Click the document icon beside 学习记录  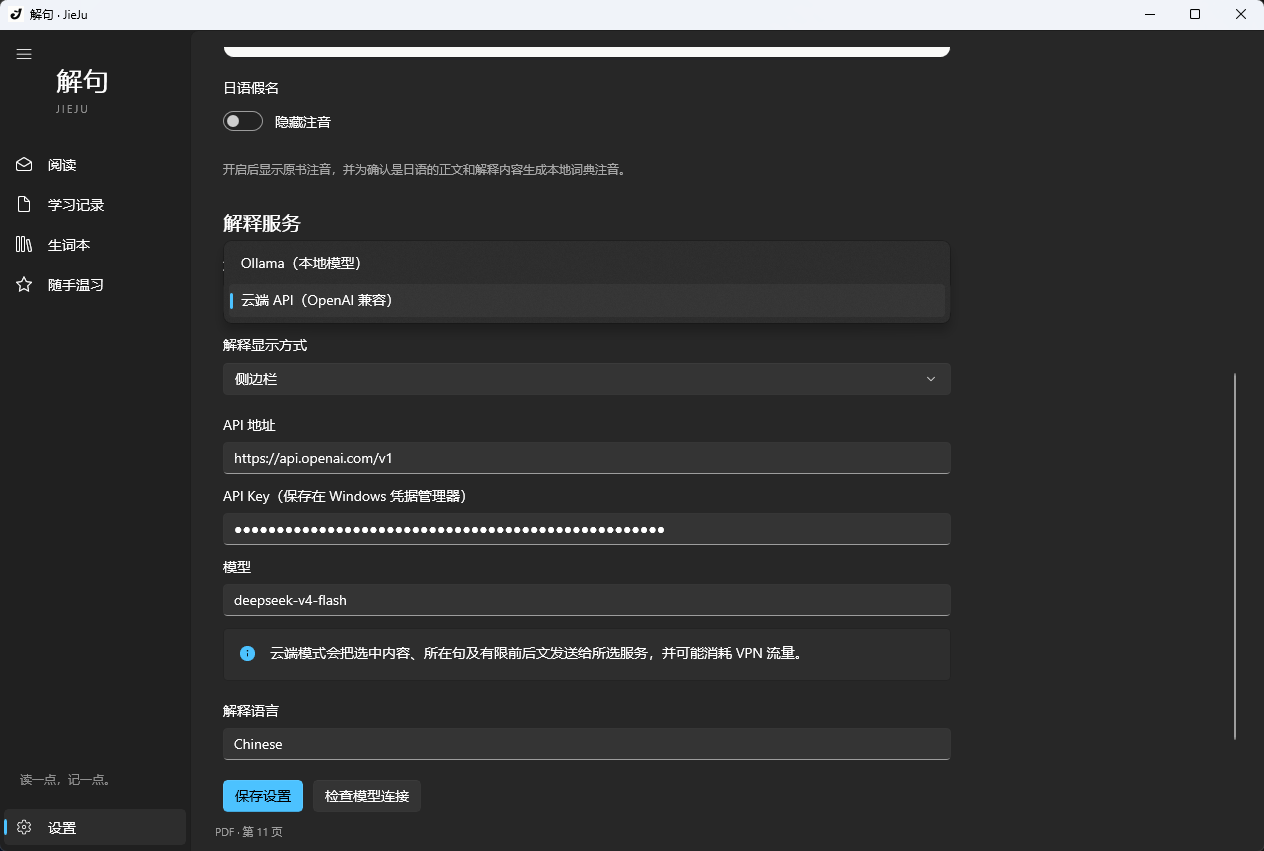tap(24, 205)
